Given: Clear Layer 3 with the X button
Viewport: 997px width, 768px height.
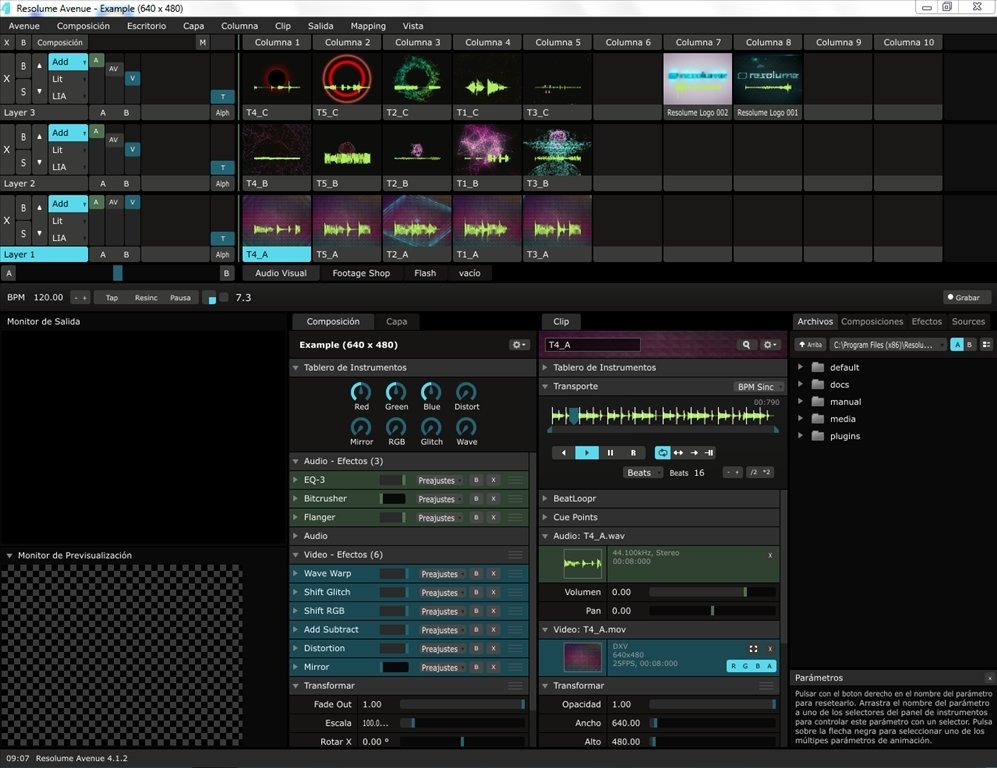Looking at the screenshot, I should point(7,79).
